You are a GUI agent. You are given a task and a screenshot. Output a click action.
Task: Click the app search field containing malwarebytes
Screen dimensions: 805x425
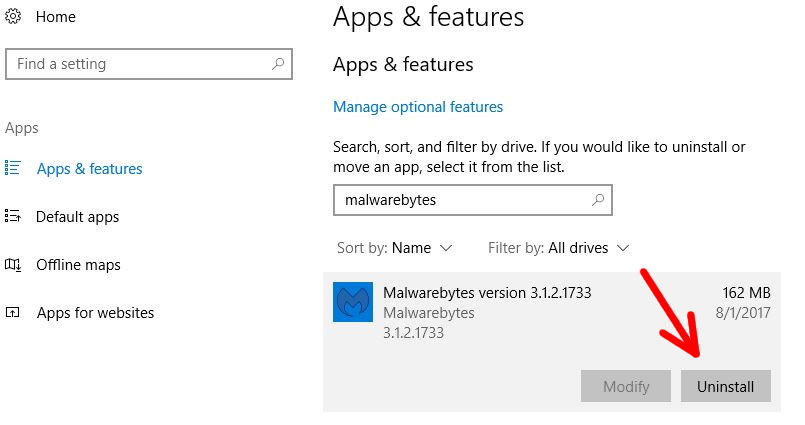472,200
